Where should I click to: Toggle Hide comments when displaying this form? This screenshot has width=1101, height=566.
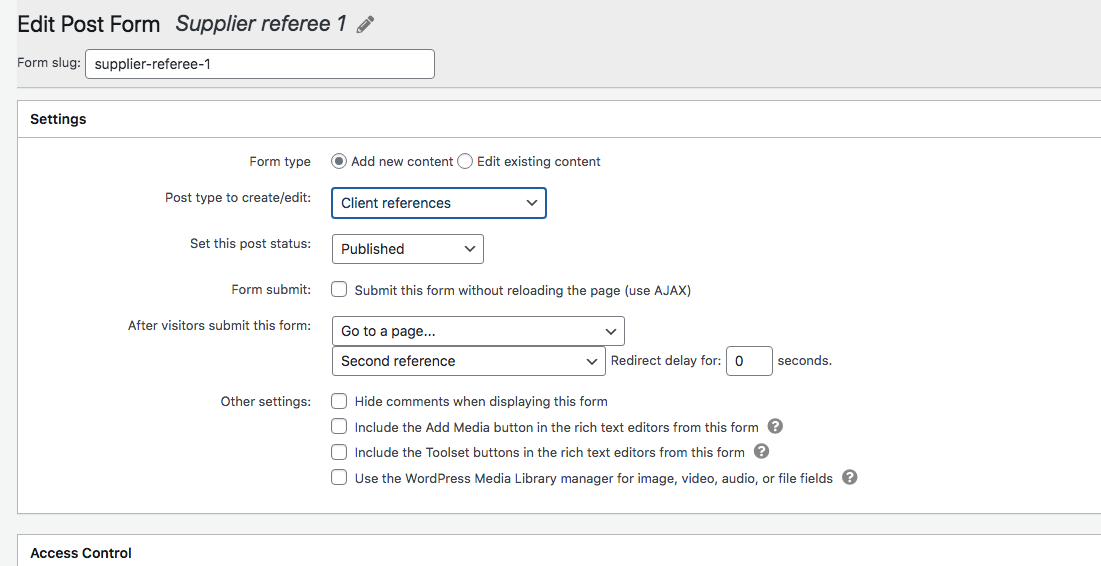click(339, 401)
